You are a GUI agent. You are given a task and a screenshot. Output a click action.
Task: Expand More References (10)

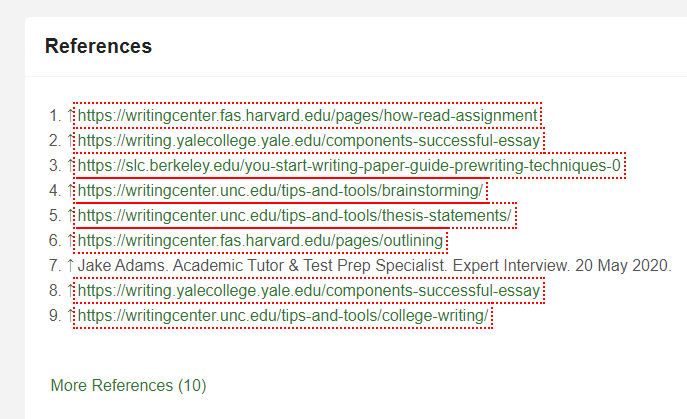coord(128,386)
